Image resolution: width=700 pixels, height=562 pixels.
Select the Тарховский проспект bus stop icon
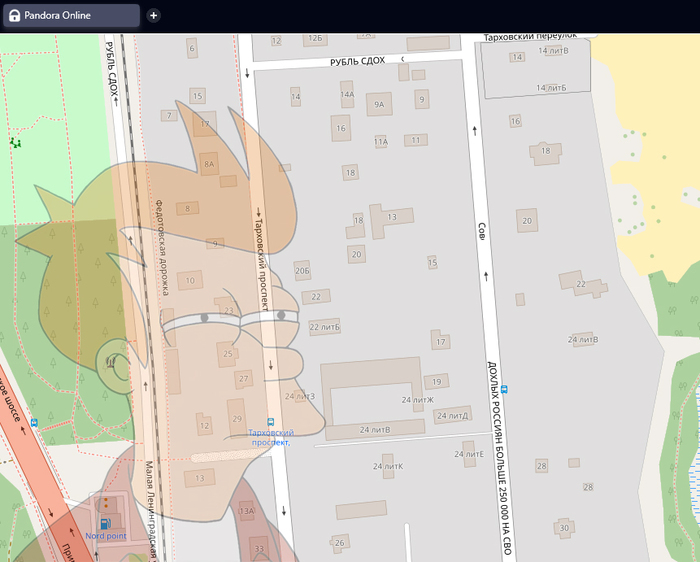coord(269,421)
